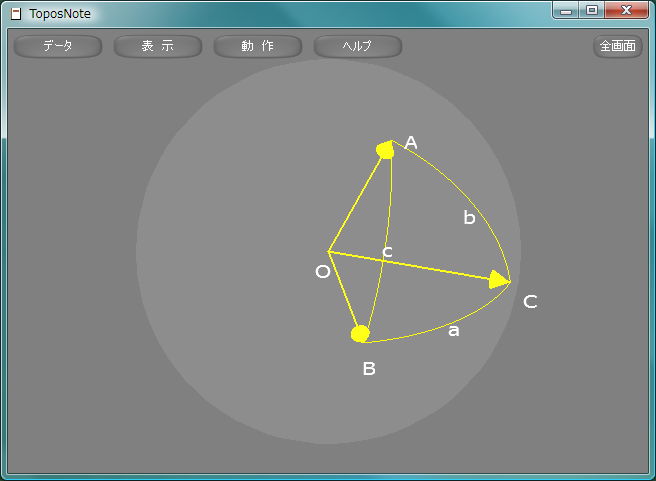Screen dimensions: 656x481
Task: Open the ヘルプ menu
Action: click(x=358, y=46)
